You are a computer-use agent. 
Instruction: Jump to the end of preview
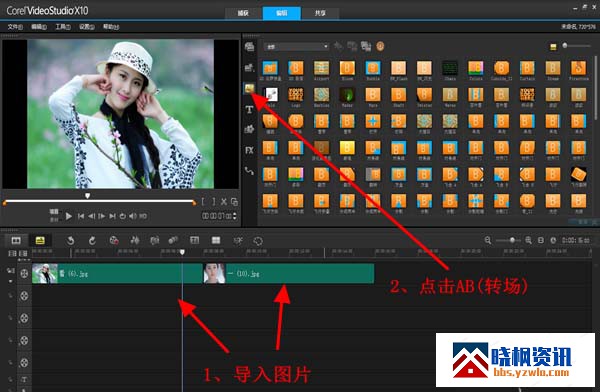click(x=112, y=216)
